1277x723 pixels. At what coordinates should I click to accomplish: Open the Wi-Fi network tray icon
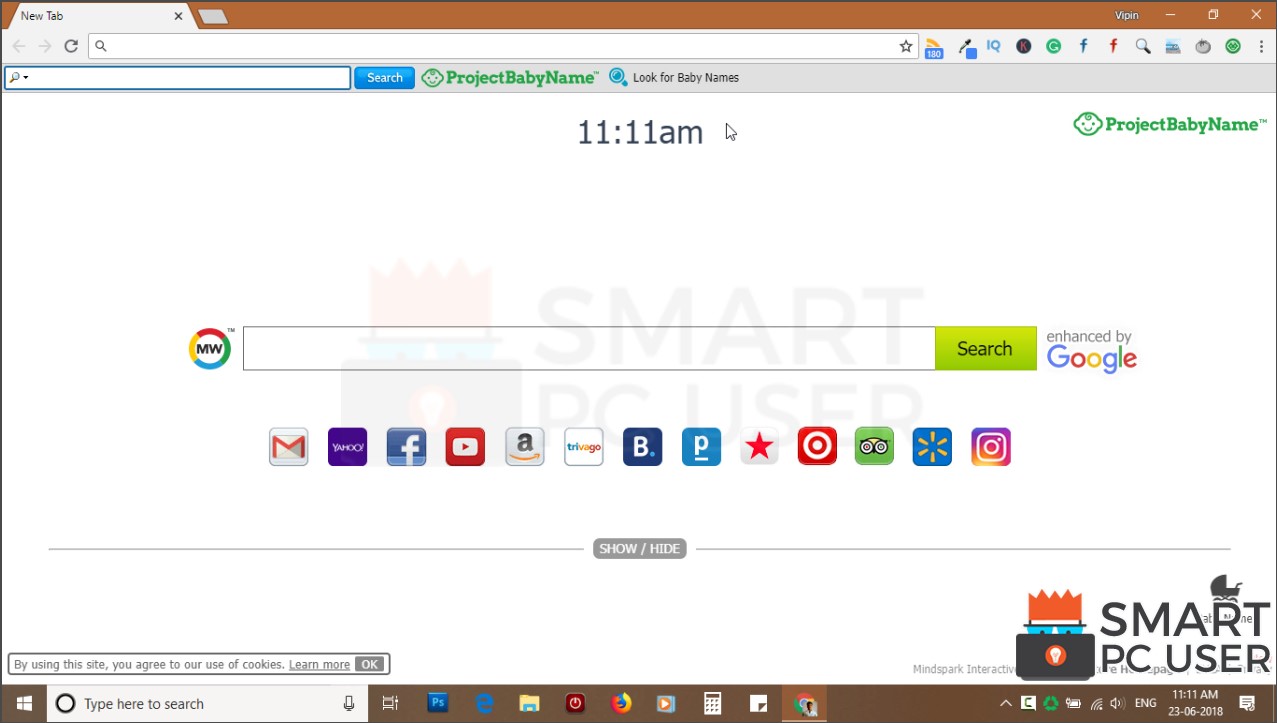[1097, 703]
